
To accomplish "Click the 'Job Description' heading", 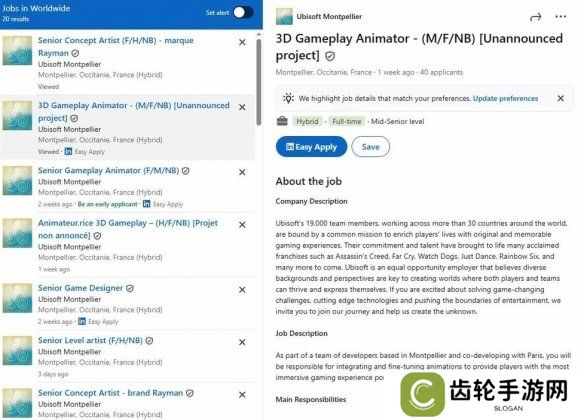I will (302, 334).
